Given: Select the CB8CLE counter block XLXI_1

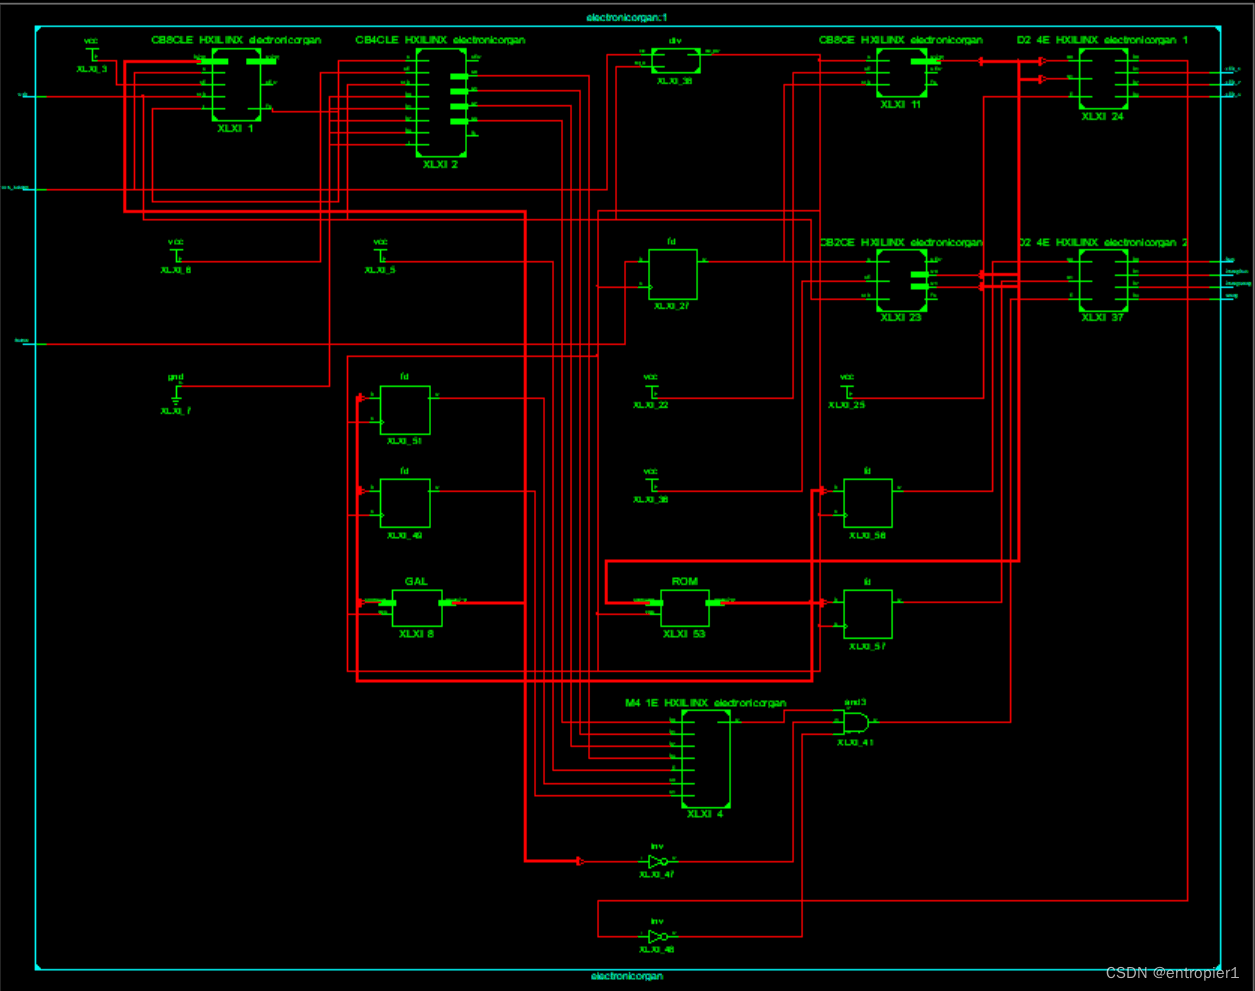Looking at the screenshot, I should [237, 83].
